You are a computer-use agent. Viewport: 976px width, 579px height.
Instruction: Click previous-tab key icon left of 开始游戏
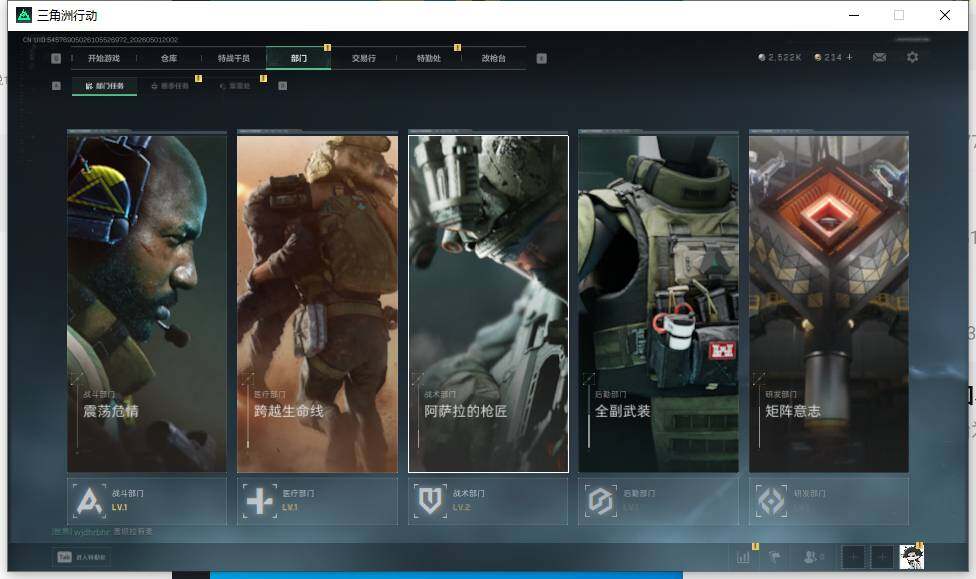(x=56, y=59)
